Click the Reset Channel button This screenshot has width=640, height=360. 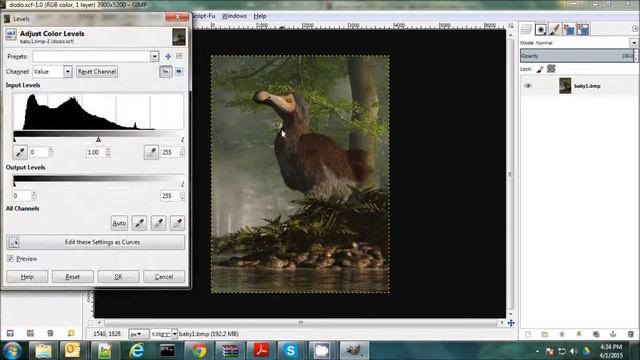pyautogui.click(x=97, y=71)
